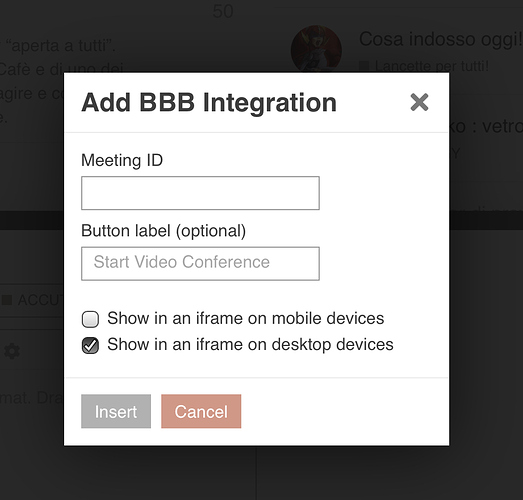The height and width of the screenshot is (500, 523).
Task: Click the square icon beside ACCU
Action: click(7, 300)
